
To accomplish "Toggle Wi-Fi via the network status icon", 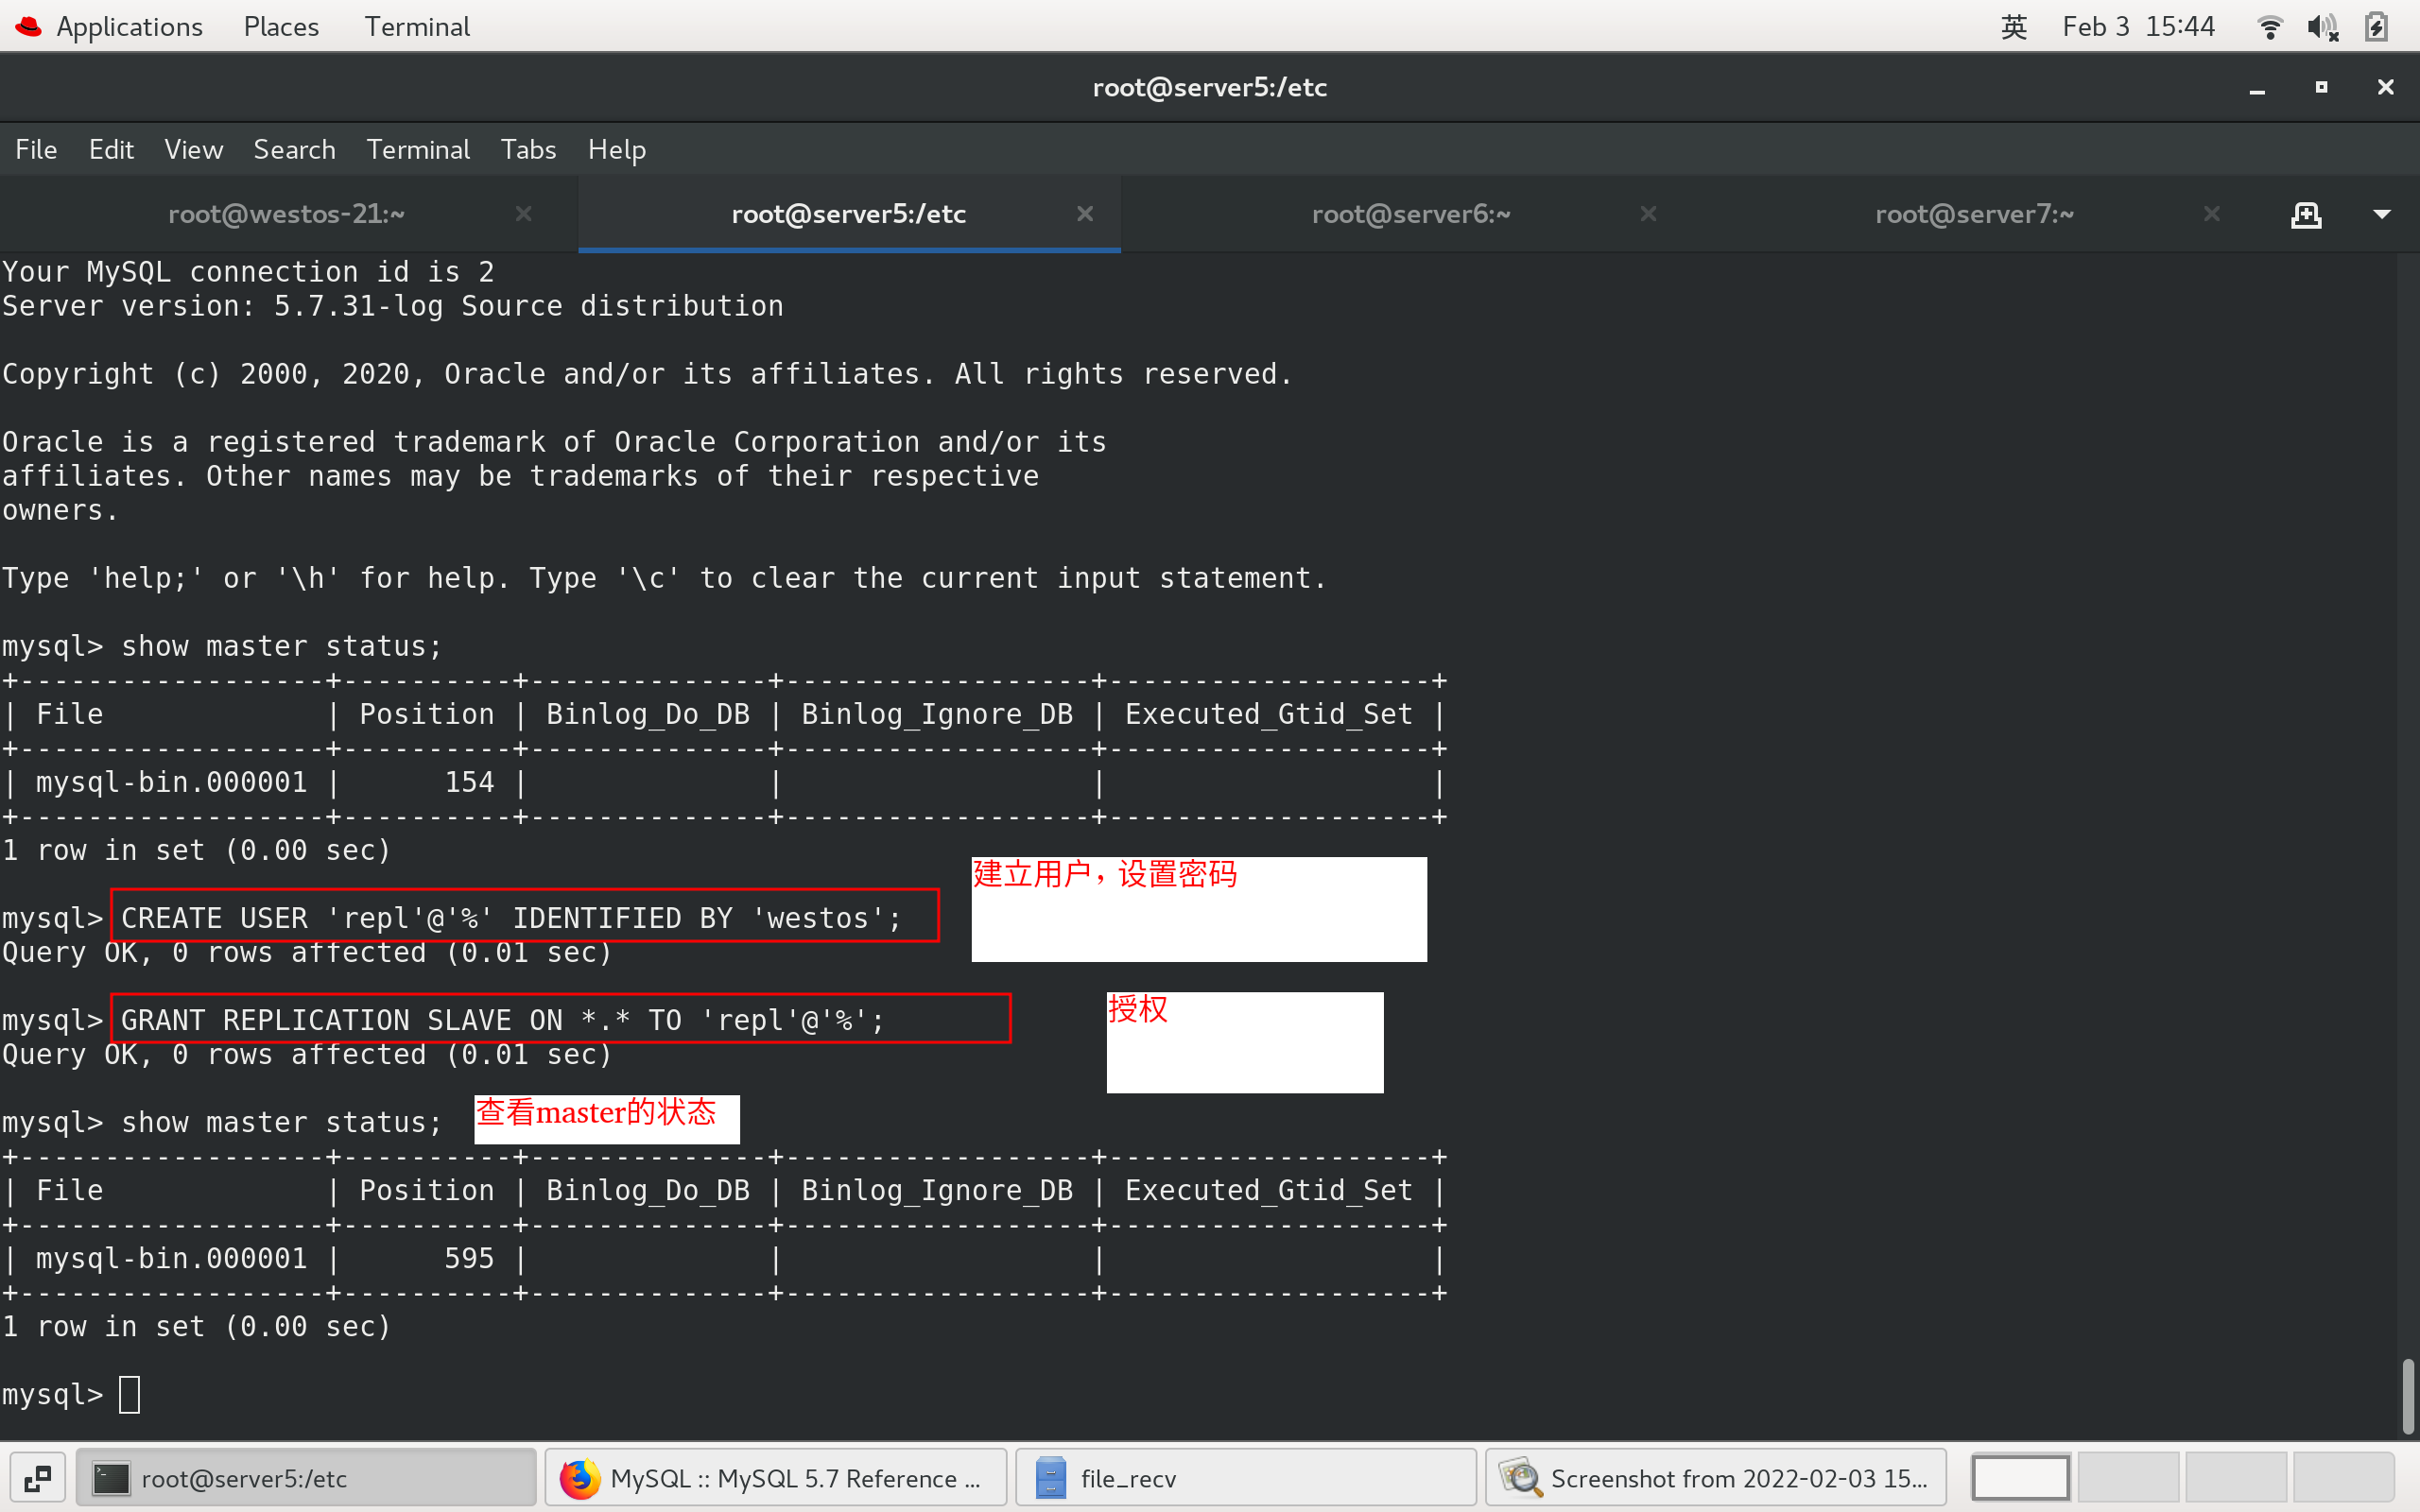I will tap(2270, 26).
